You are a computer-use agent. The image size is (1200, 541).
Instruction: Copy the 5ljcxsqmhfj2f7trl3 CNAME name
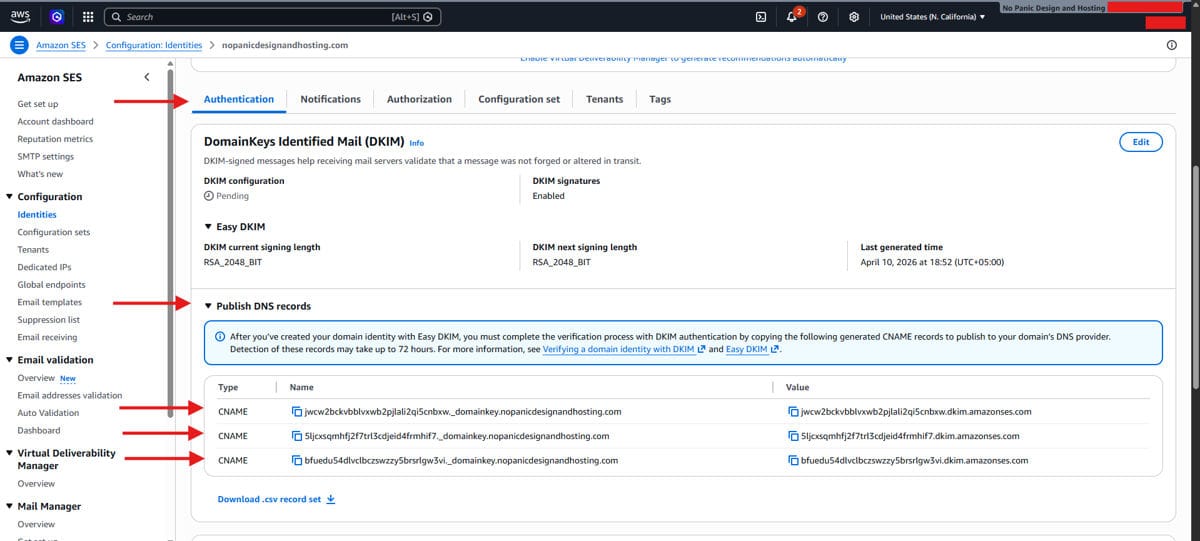pos(296,436)
